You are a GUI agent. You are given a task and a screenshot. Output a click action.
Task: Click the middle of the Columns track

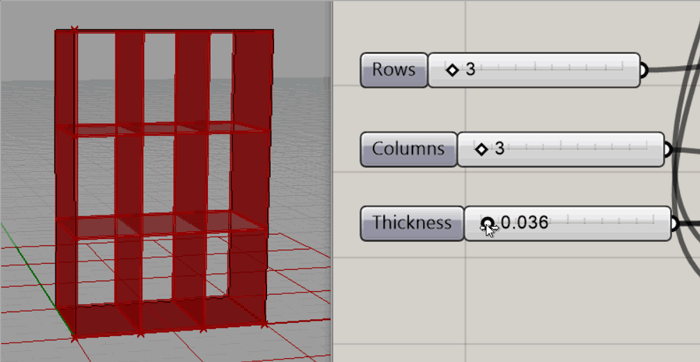pyautogui.click(x=560, y=146)
